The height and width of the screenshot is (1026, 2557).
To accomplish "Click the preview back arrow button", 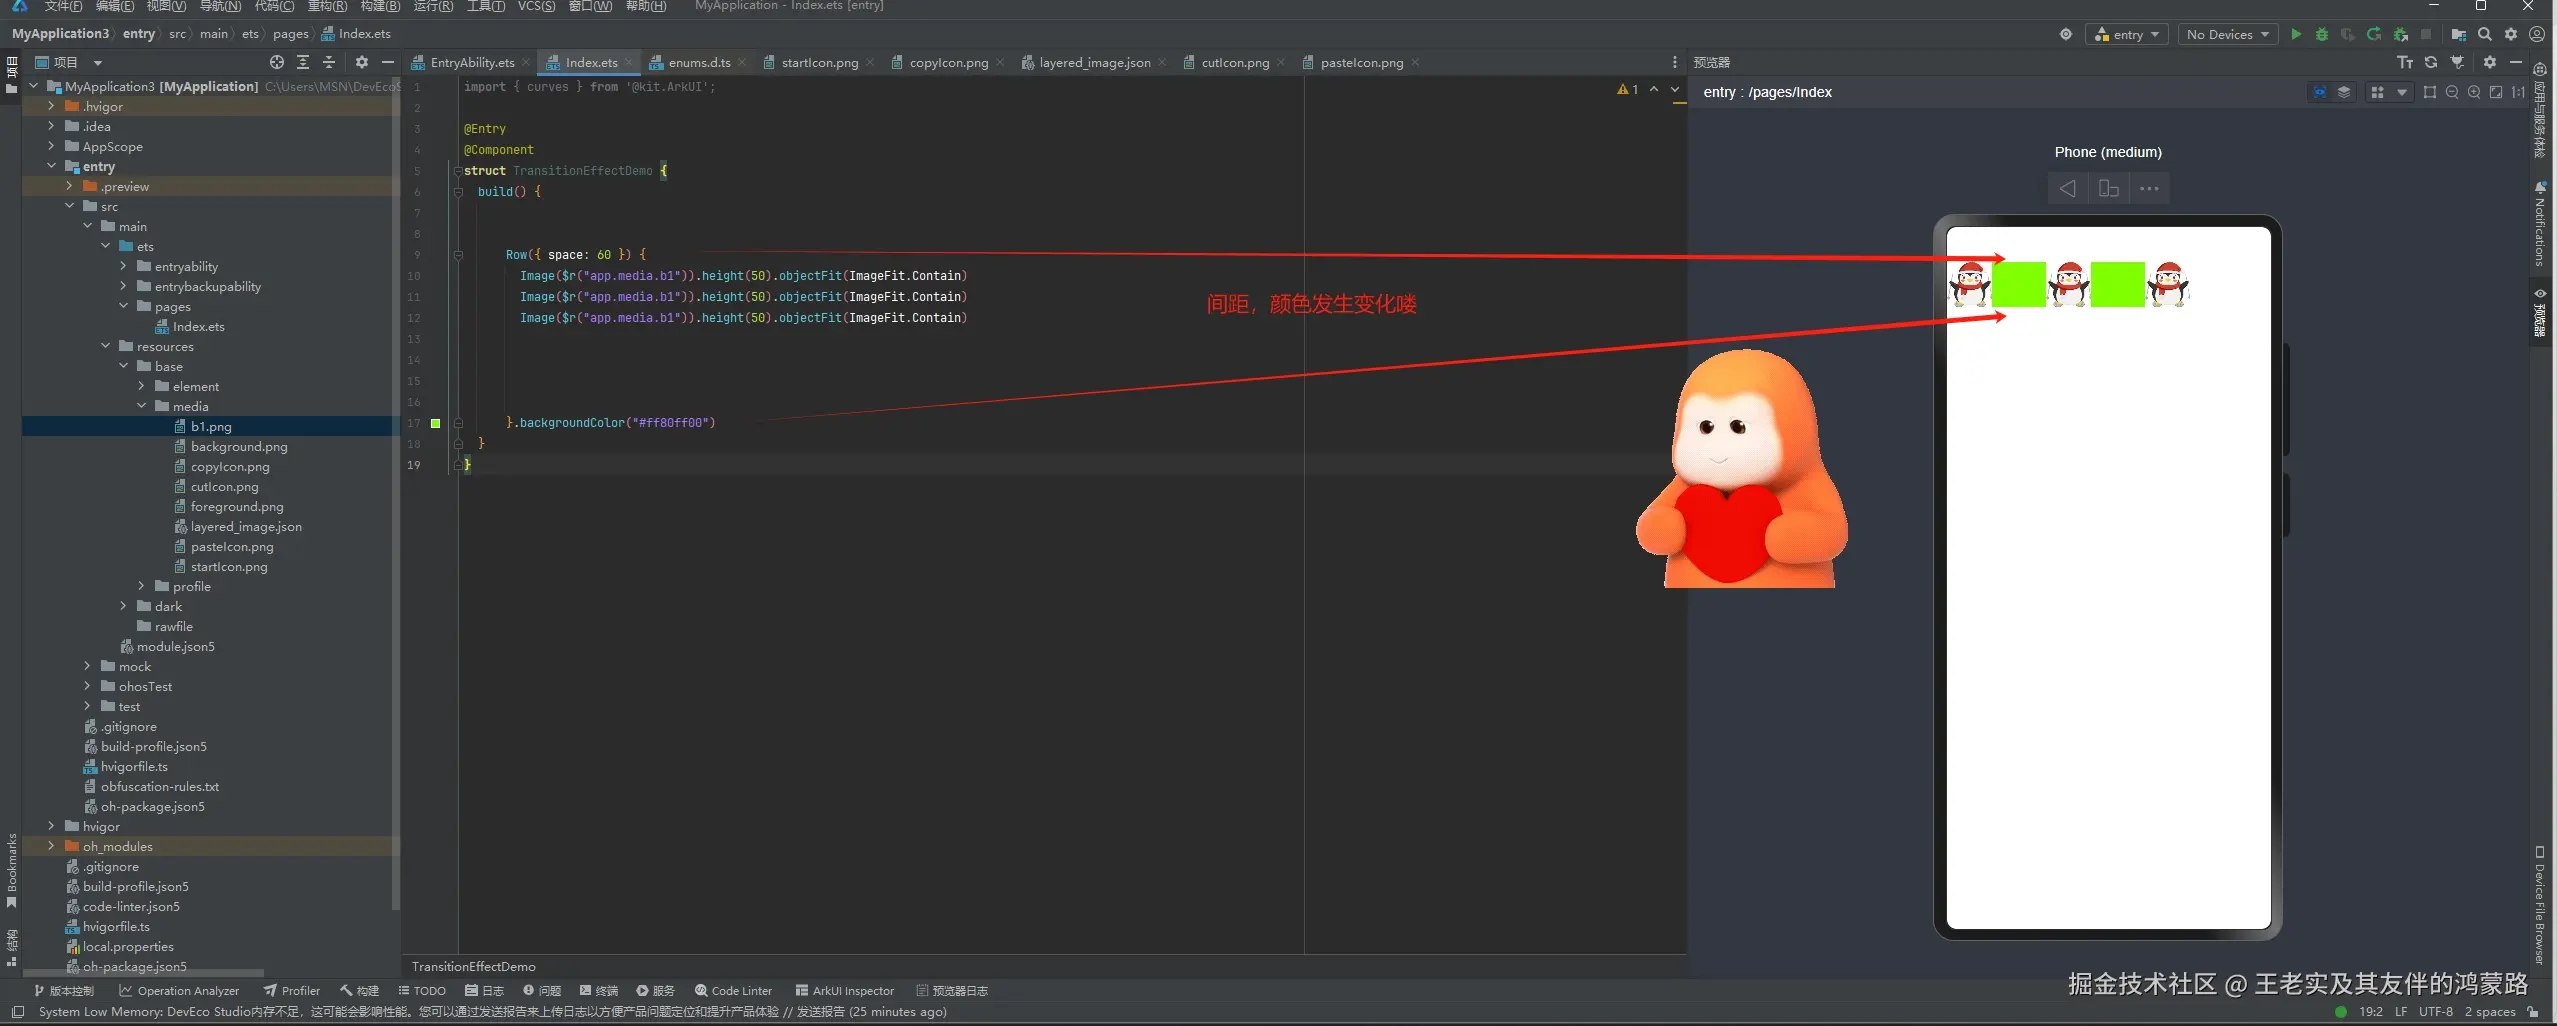I will click(x=2067, y=188).
